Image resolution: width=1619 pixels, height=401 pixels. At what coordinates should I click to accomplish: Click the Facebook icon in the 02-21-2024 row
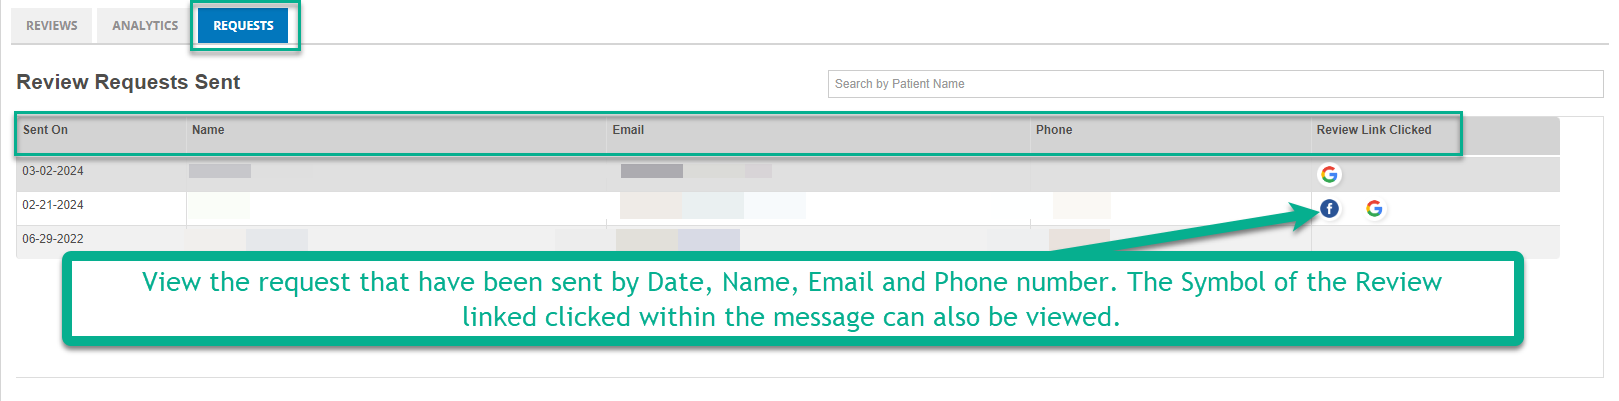tap(1329, 208)
